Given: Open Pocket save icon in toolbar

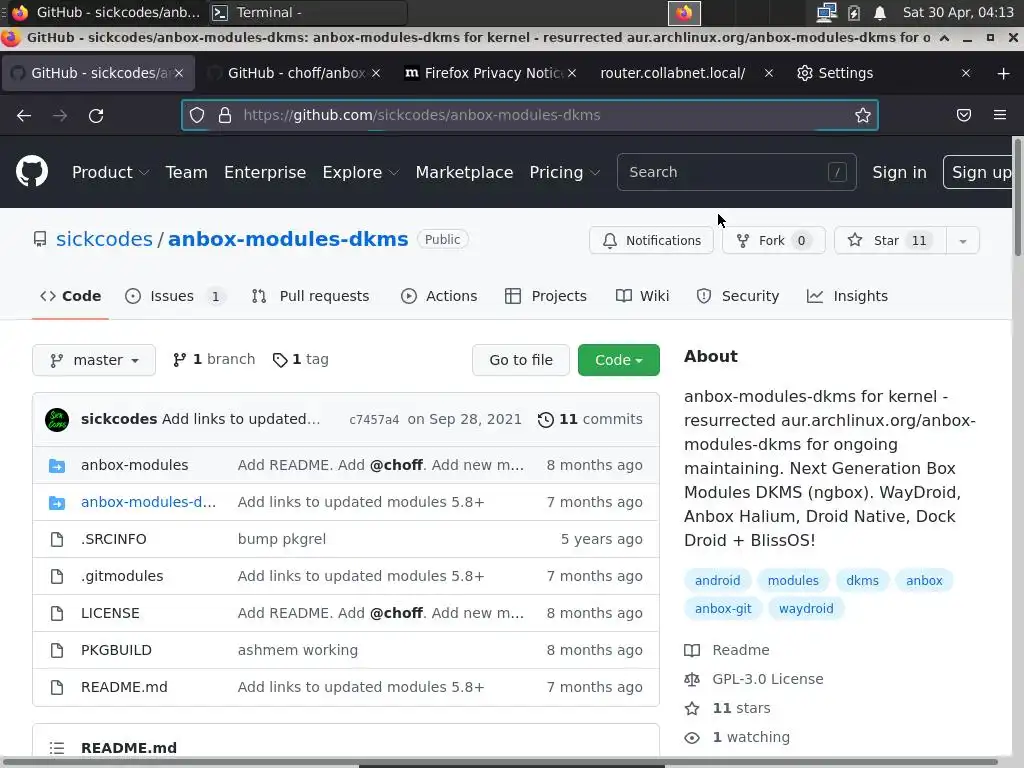Looking at the screenshot, I should pos(963,116).
